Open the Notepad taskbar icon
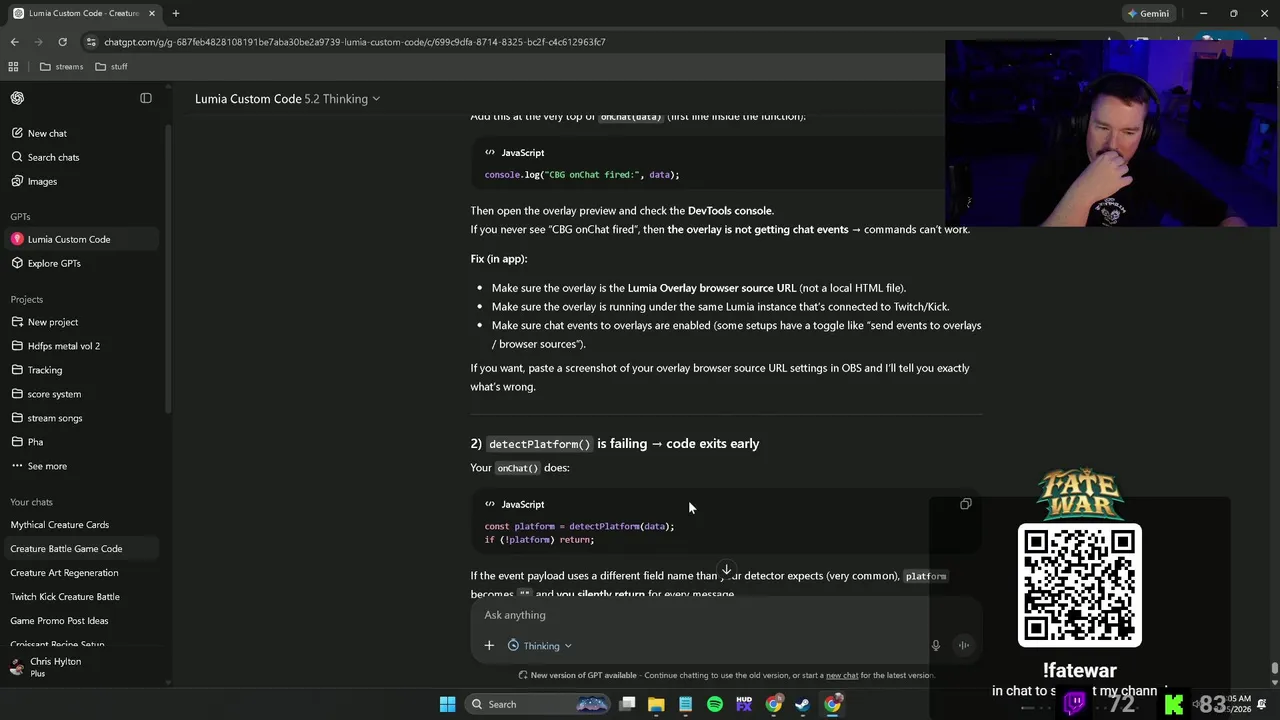 point(685,704)
